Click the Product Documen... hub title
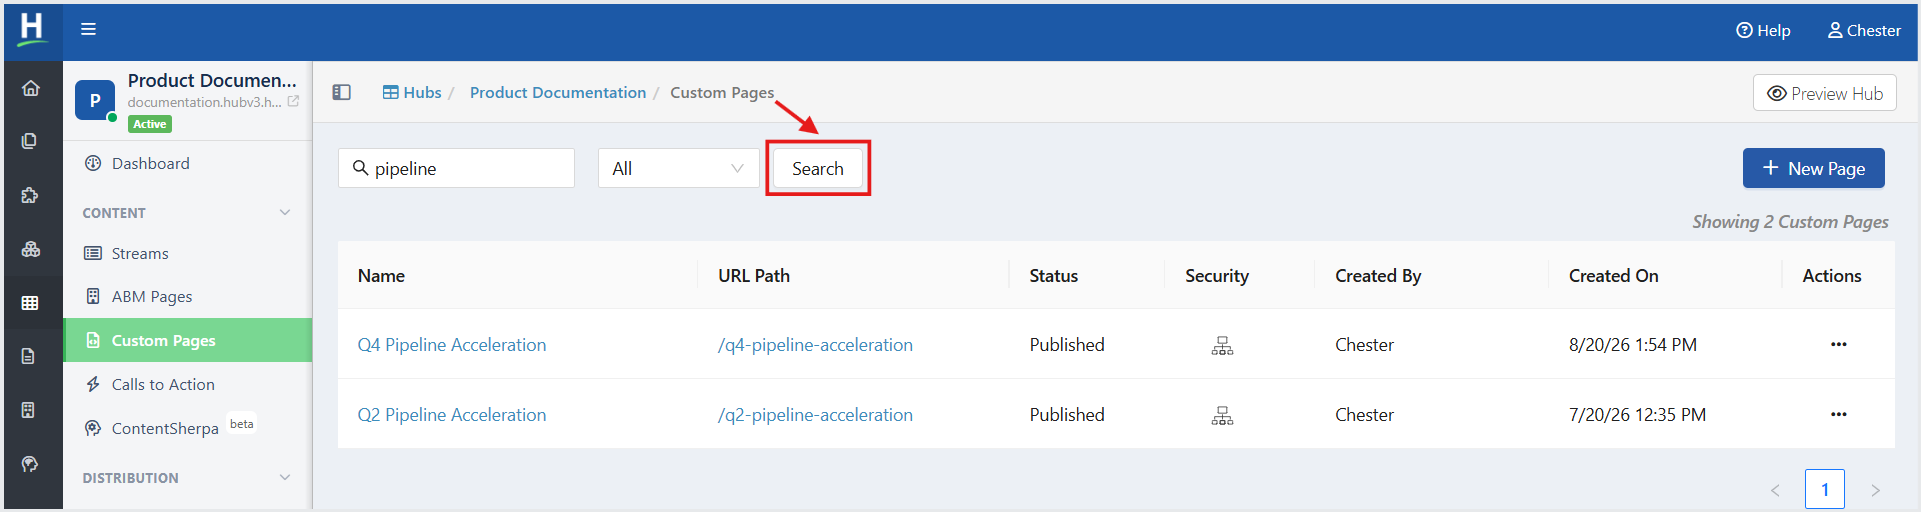Image resolution: width=1921 pixels, height=512 pixels. click(212, 80)
